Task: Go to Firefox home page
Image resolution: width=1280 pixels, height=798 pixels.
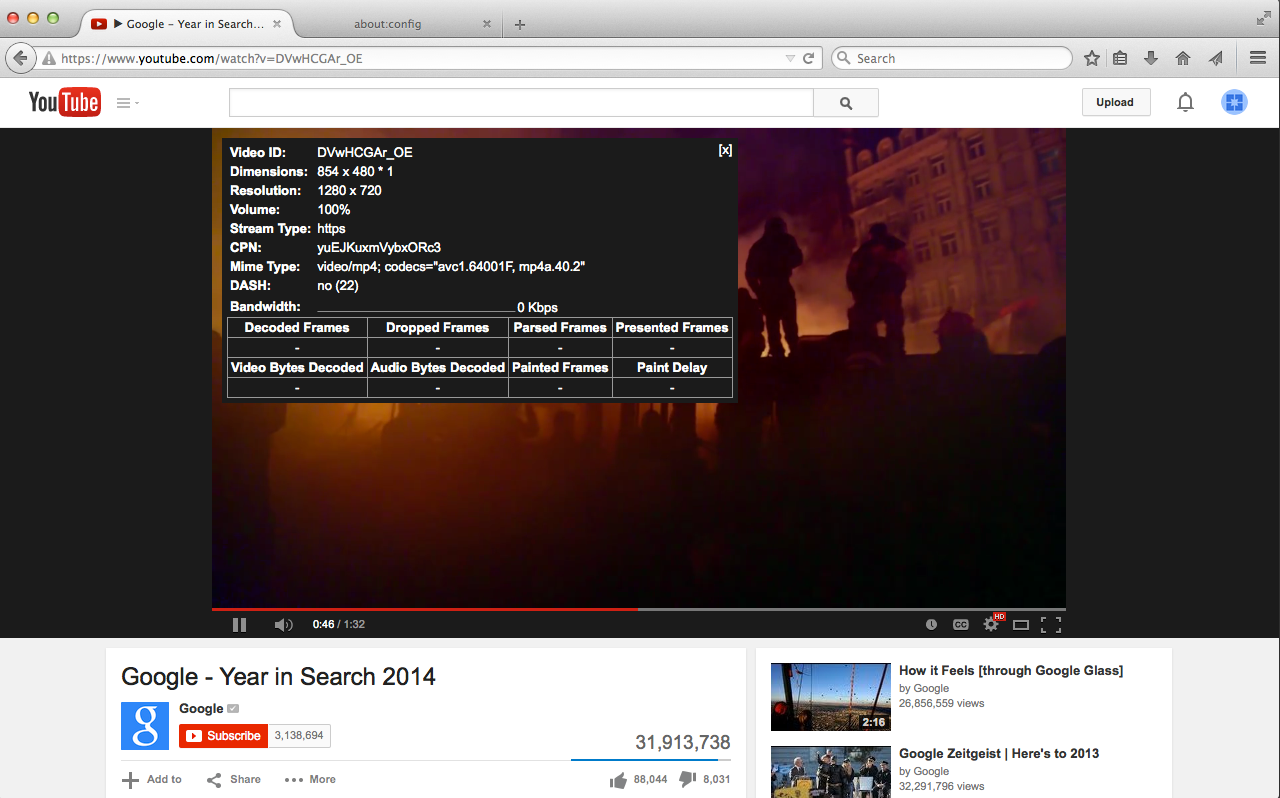Action: point(1183,59)
